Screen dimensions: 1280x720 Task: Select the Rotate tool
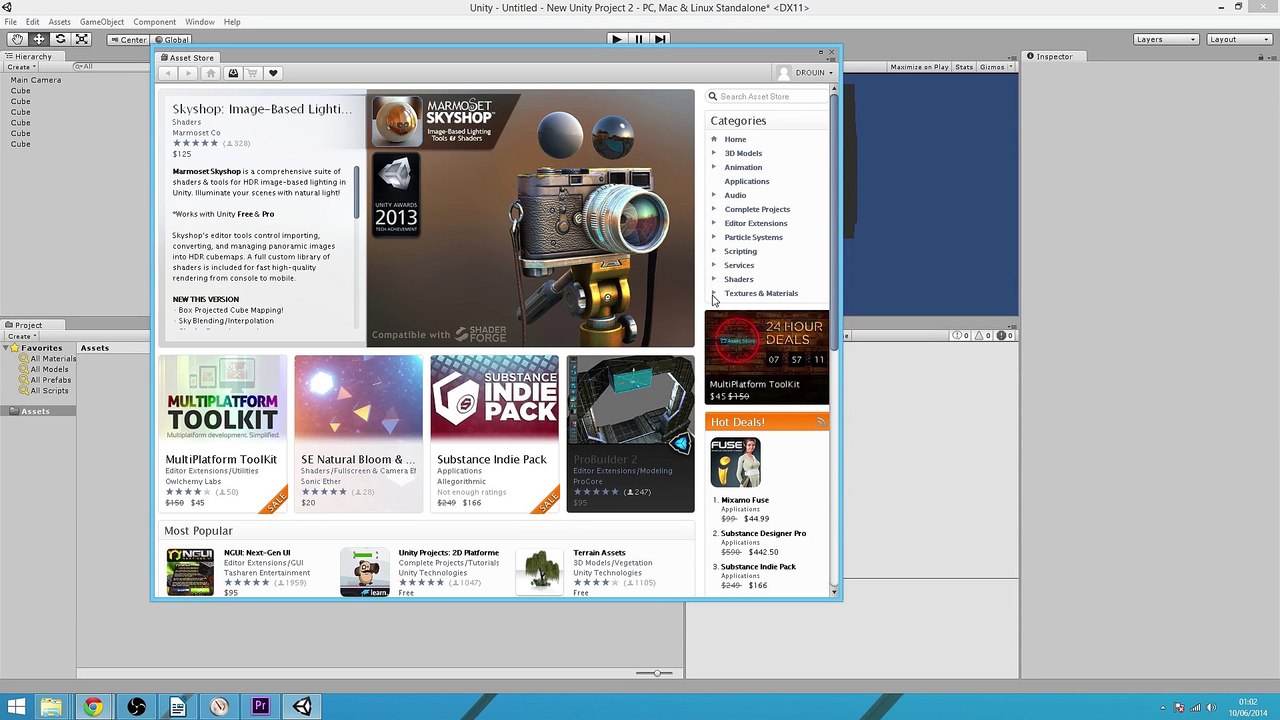(x=60, y=39)
